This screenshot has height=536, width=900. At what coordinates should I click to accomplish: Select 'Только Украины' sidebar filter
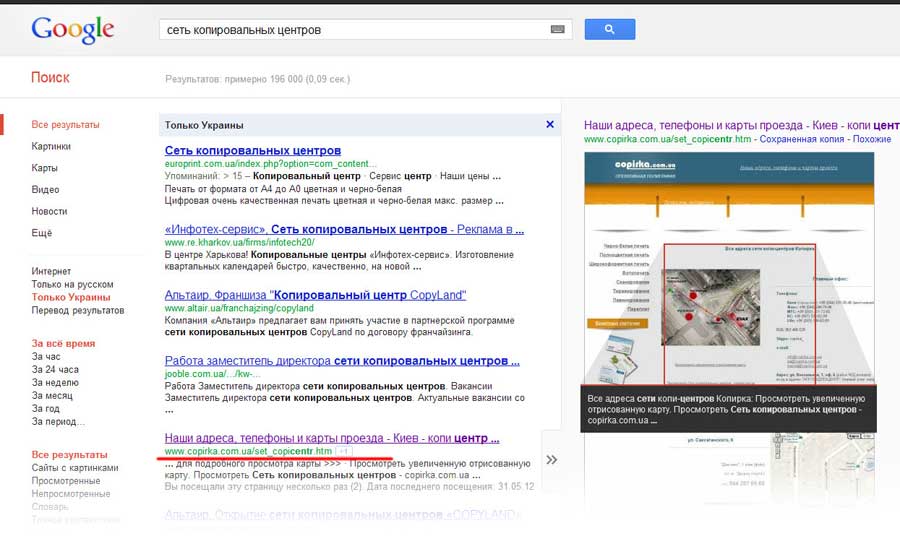point(71,297)
